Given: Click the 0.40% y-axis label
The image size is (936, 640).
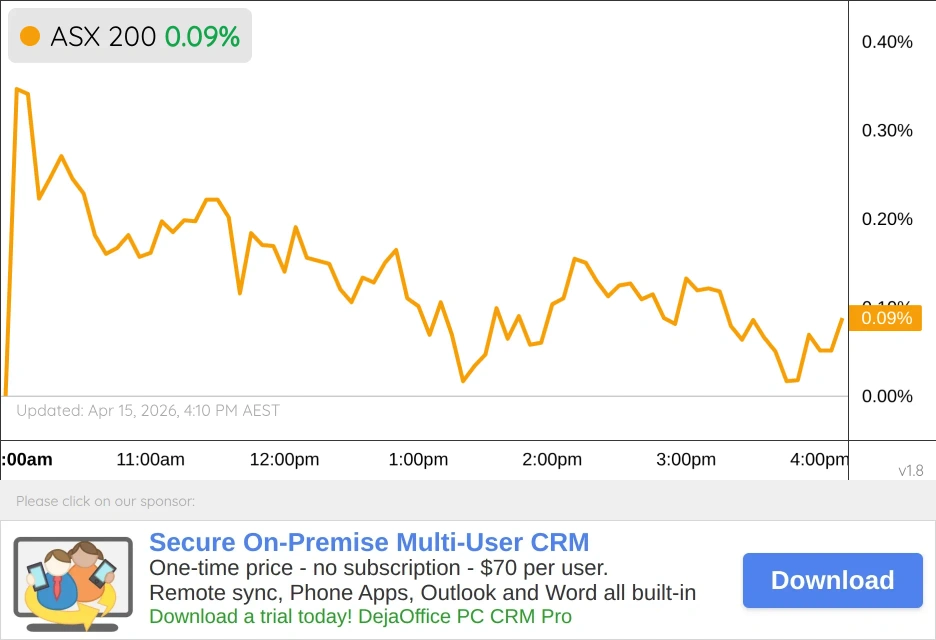Looking at the screenshot, I should pyautogui.click(x=887, y=42).
